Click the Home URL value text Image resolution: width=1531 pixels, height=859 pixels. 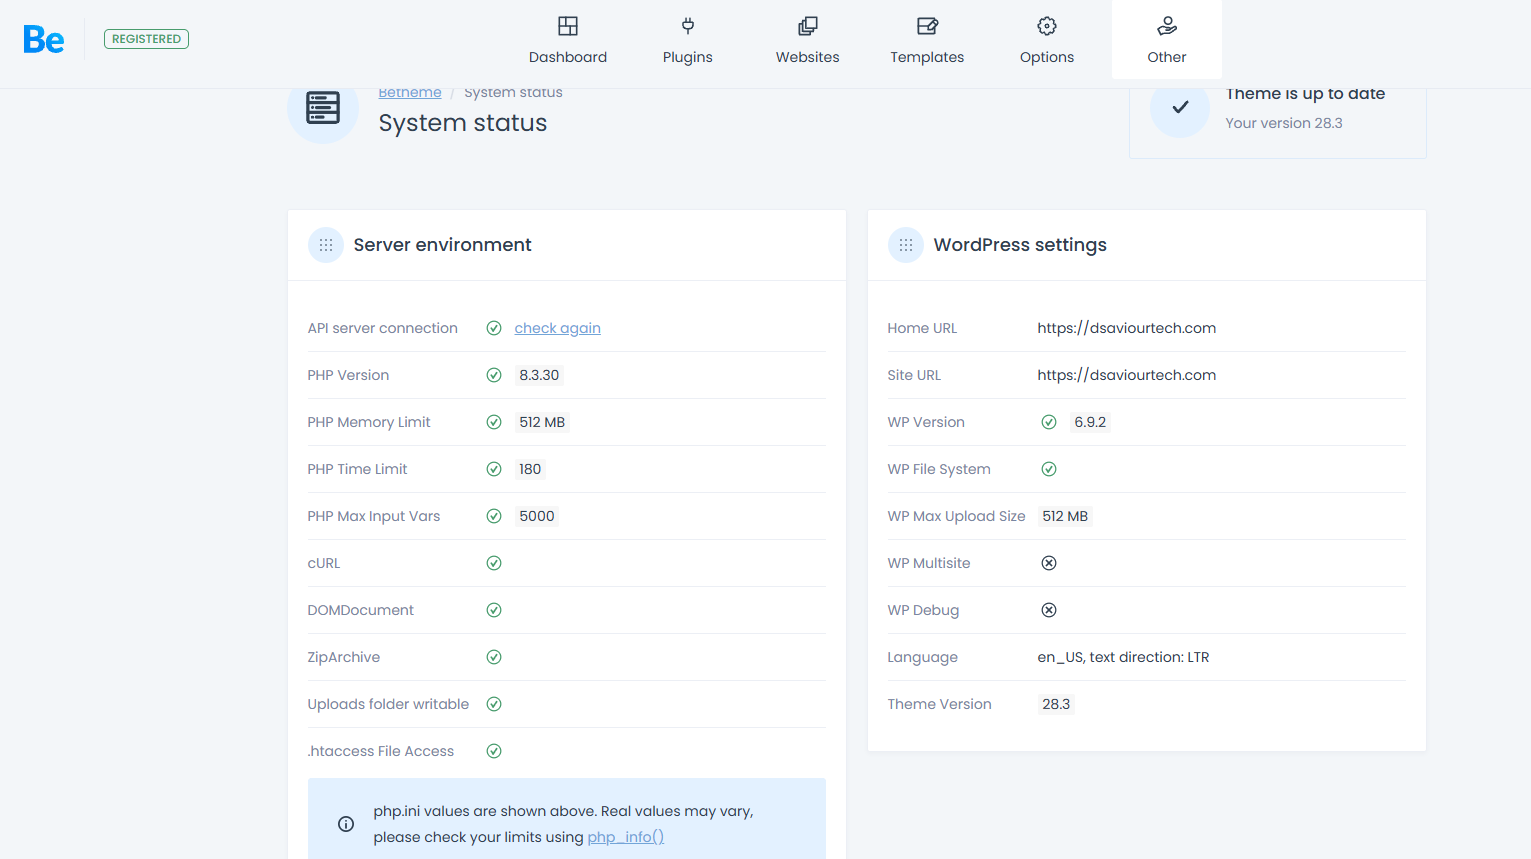point(1126,328)
